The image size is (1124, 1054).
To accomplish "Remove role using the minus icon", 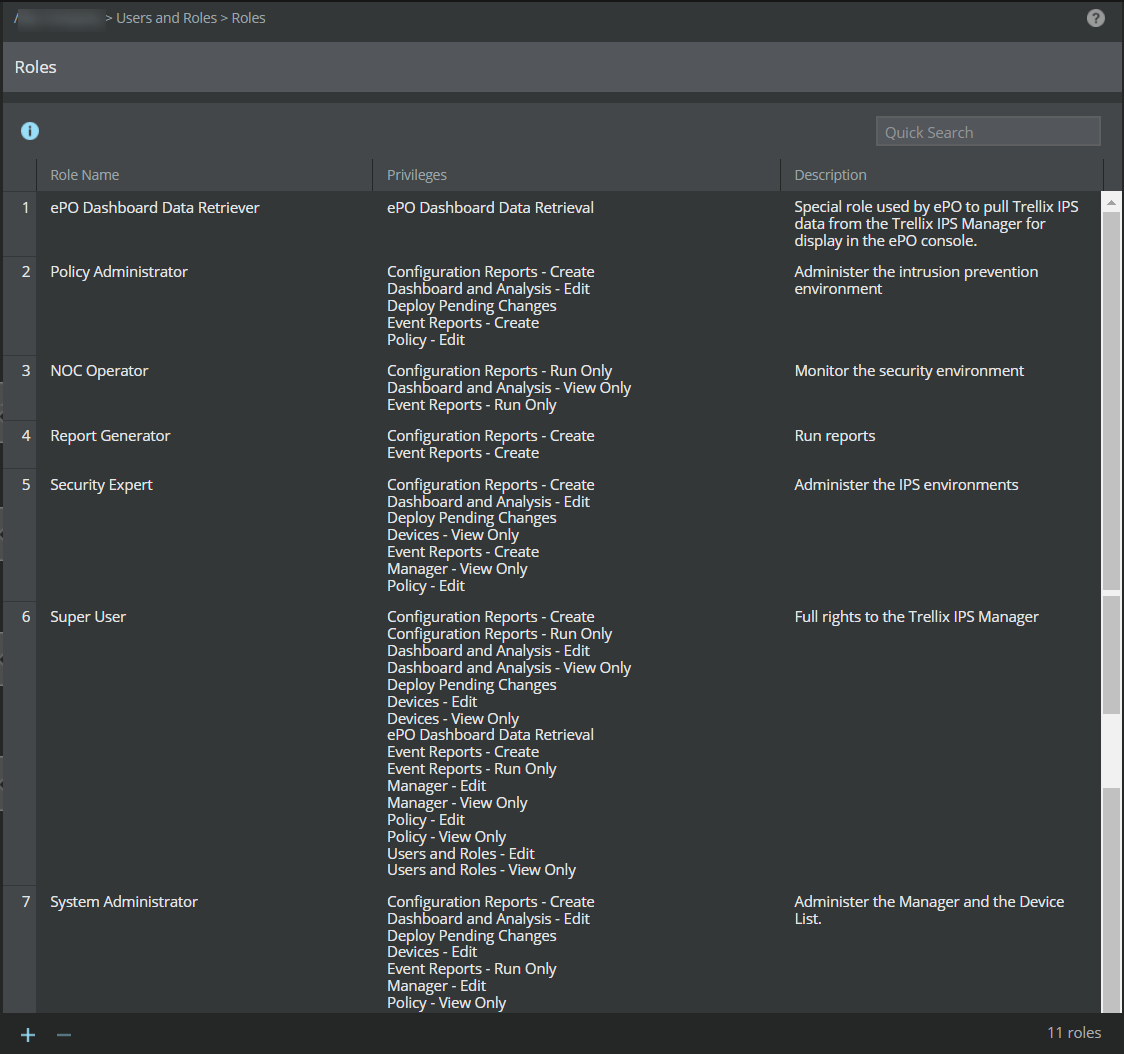I will point(64,1035).
